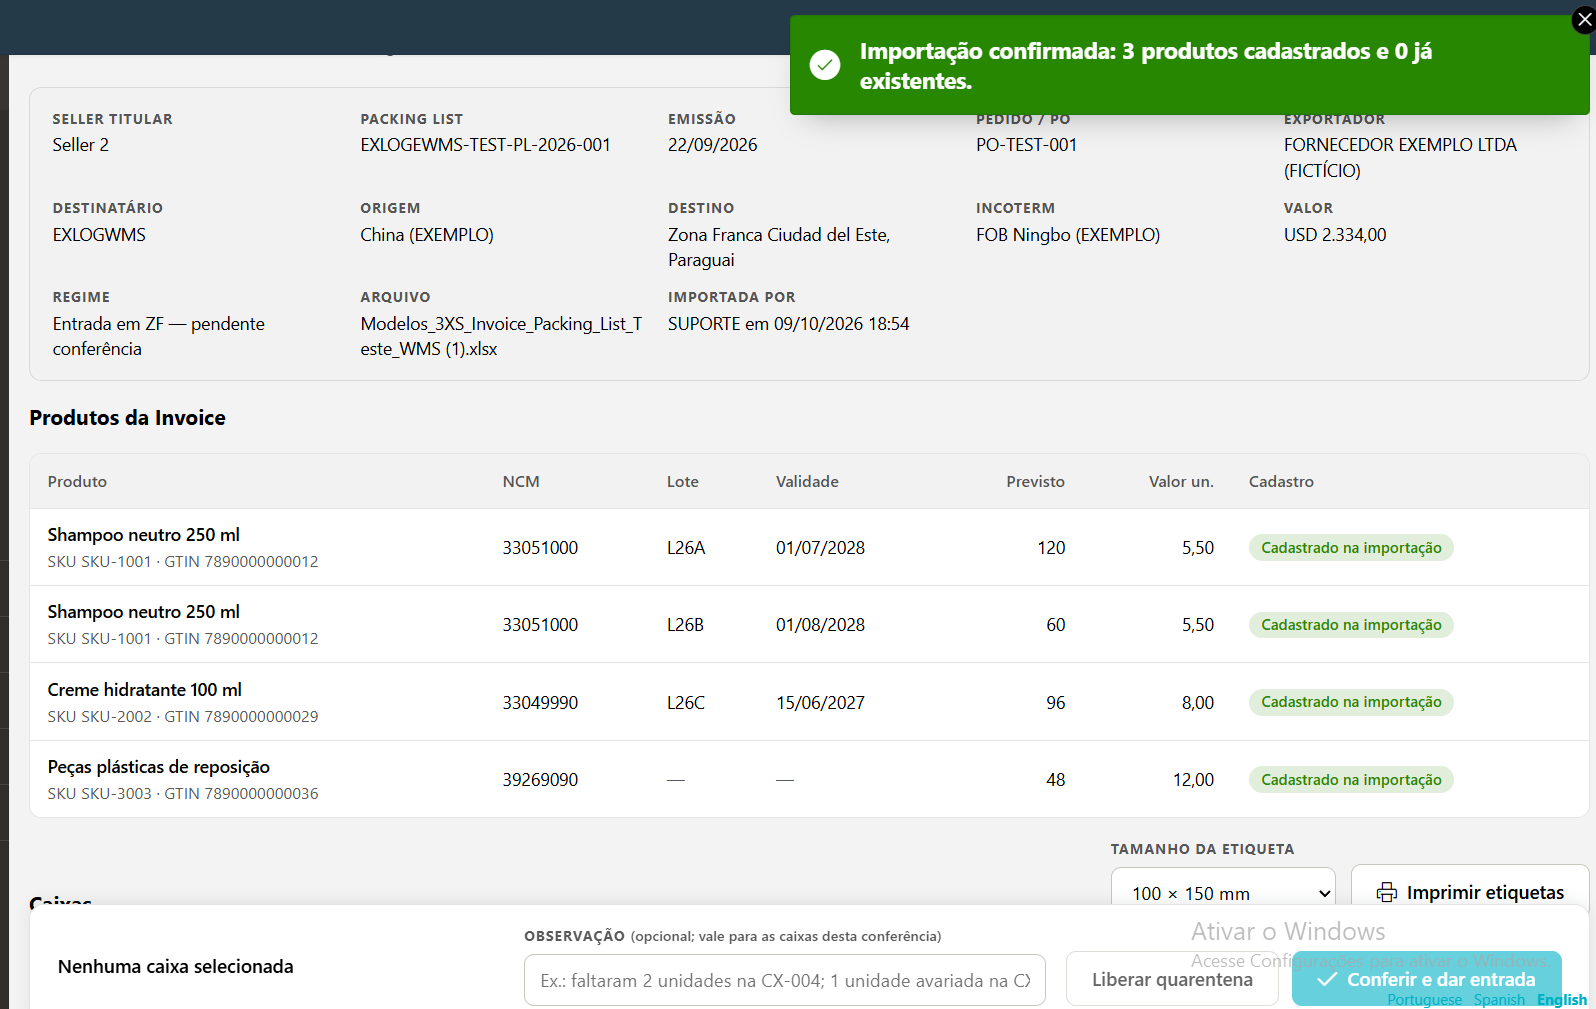Click the Valor un. column header
This screenshot has width=1596, height=1009.
click(1181, 481)
